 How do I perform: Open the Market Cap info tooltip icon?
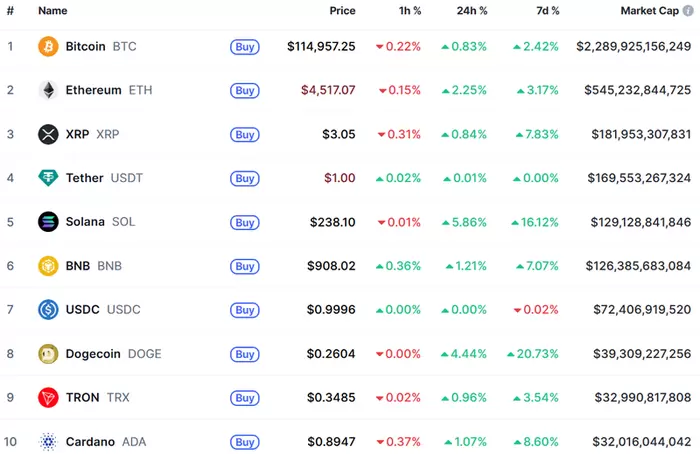[x=687, y=10]
